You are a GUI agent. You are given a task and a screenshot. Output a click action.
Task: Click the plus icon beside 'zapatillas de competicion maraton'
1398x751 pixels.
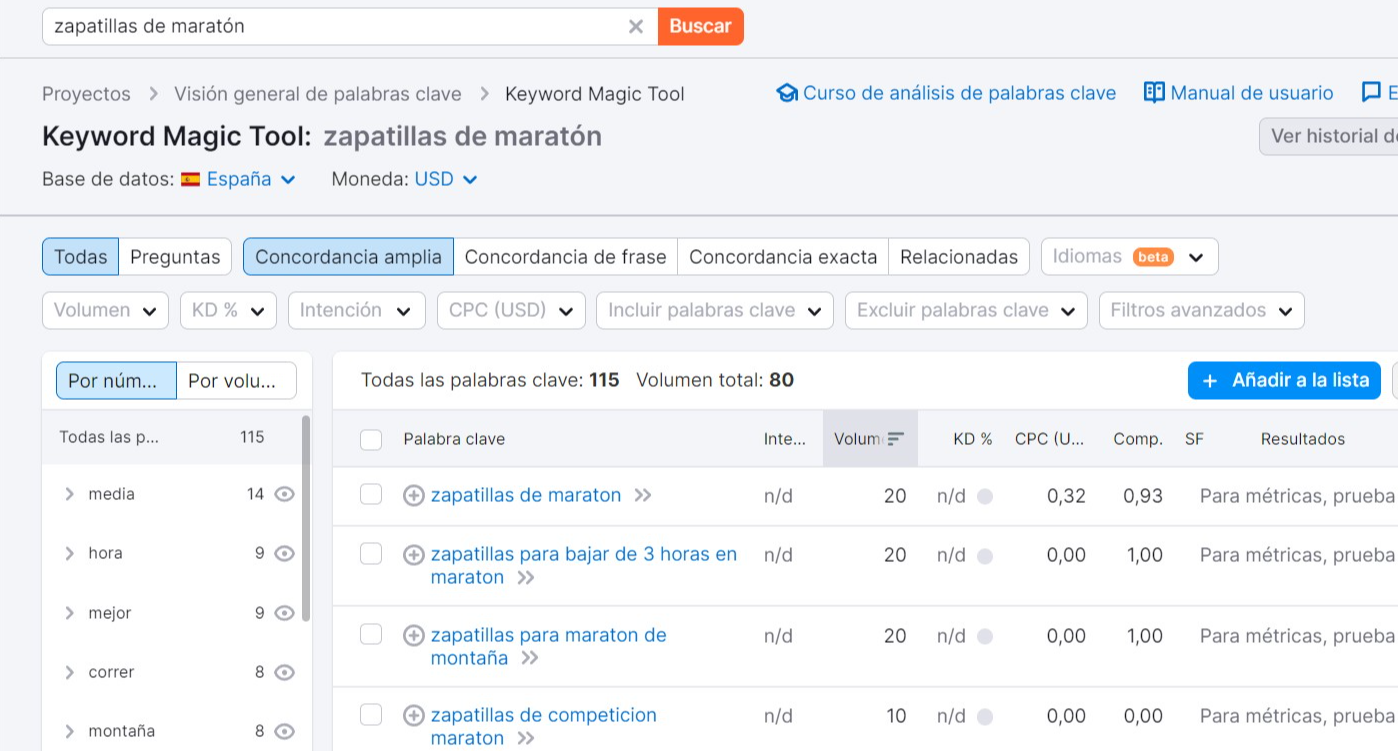pos(413,715)
